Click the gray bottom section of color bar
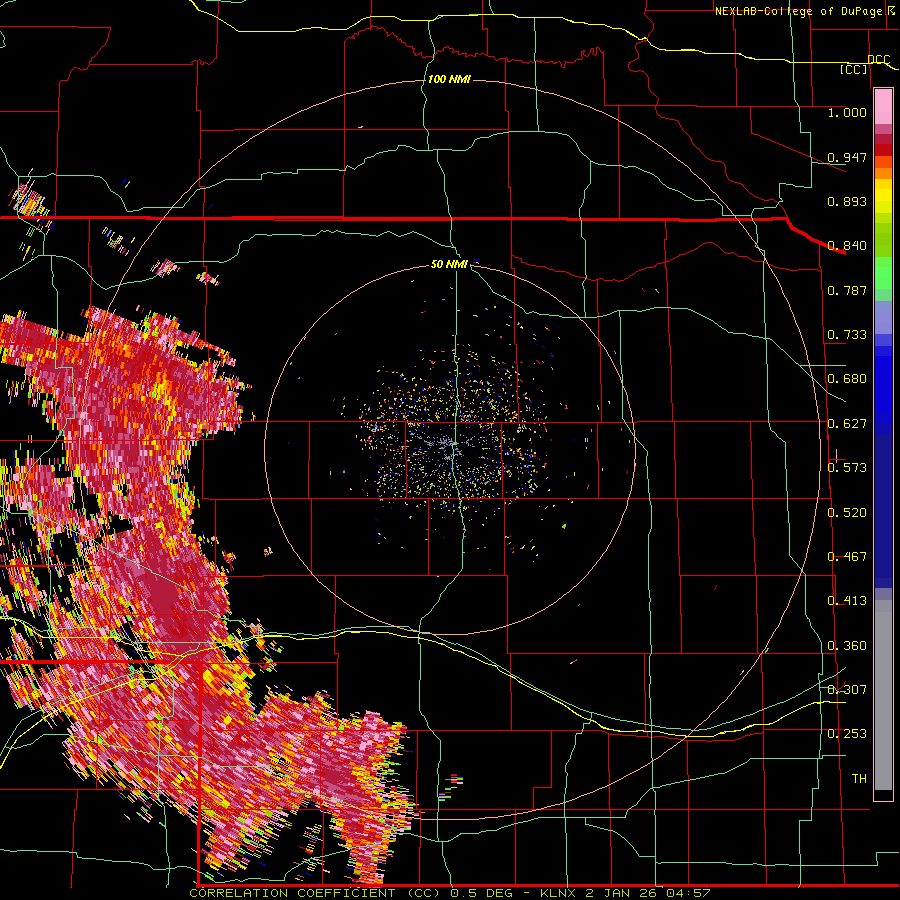 pos(883,695)
